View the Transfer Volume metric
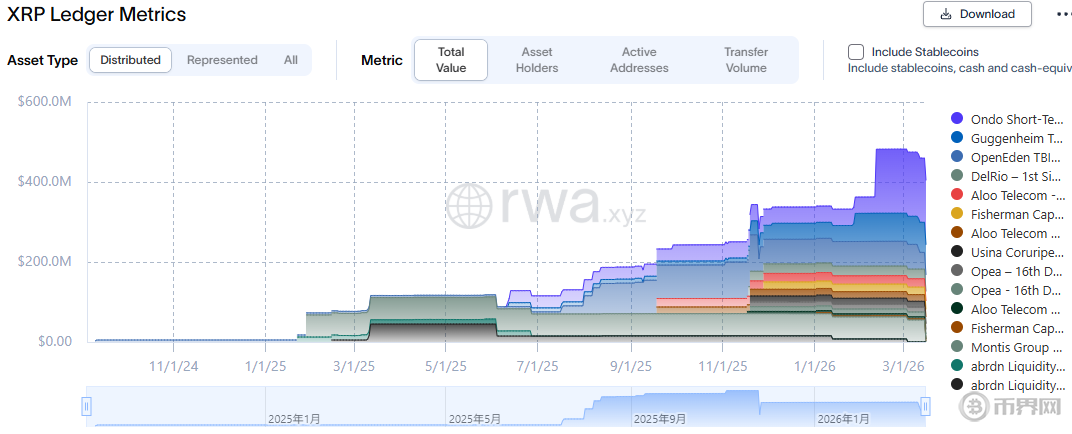The image size is (1072, 434). click(746, 60)
